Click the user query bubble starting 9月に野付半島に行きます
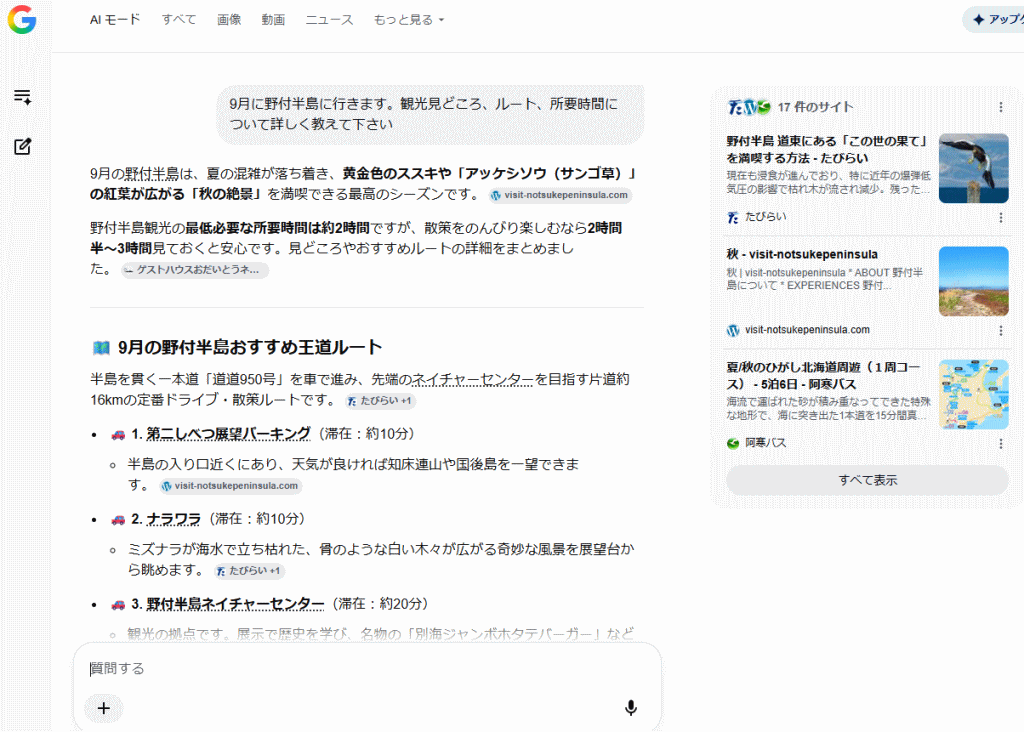This screenshot has width=1024, height=732. point(430,114)
